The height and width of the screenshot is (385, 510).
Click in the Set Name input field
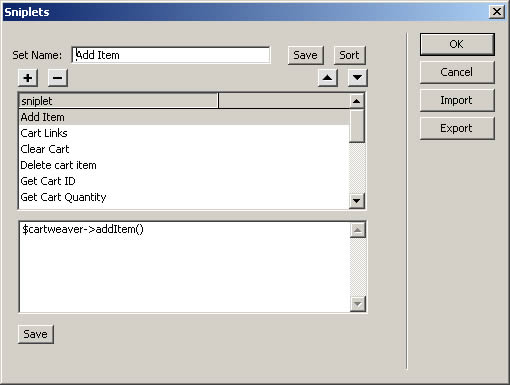click(x=171, y=55)
